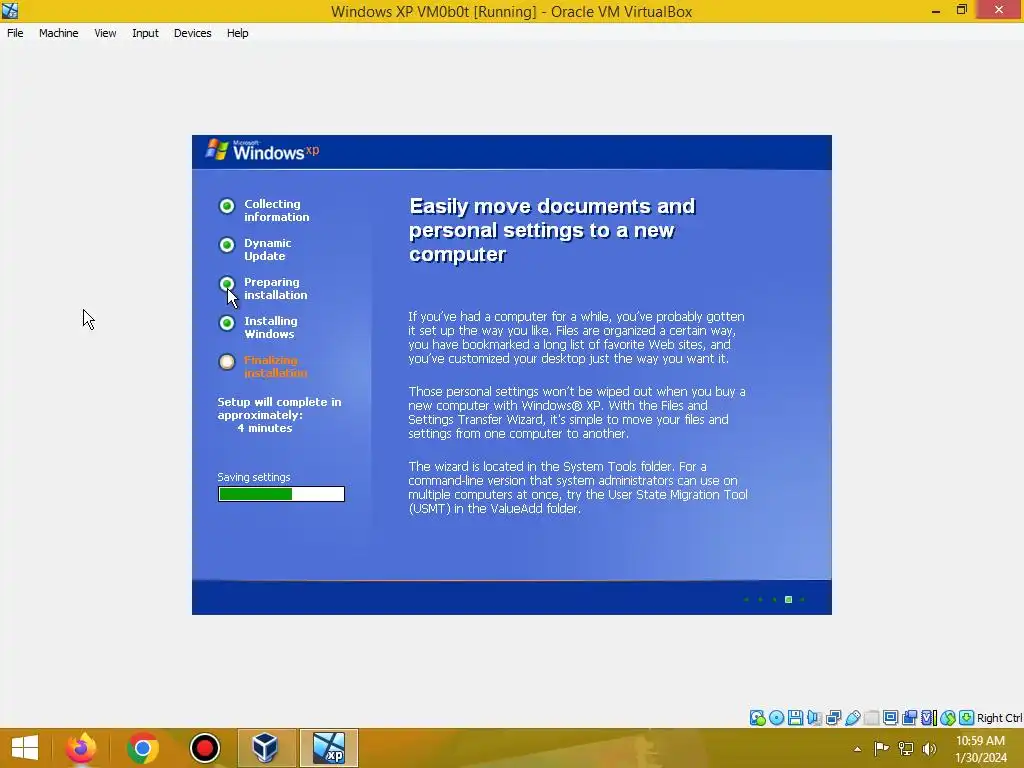
Task: Open the red screen recorder taskbar app
Action: 204,748
